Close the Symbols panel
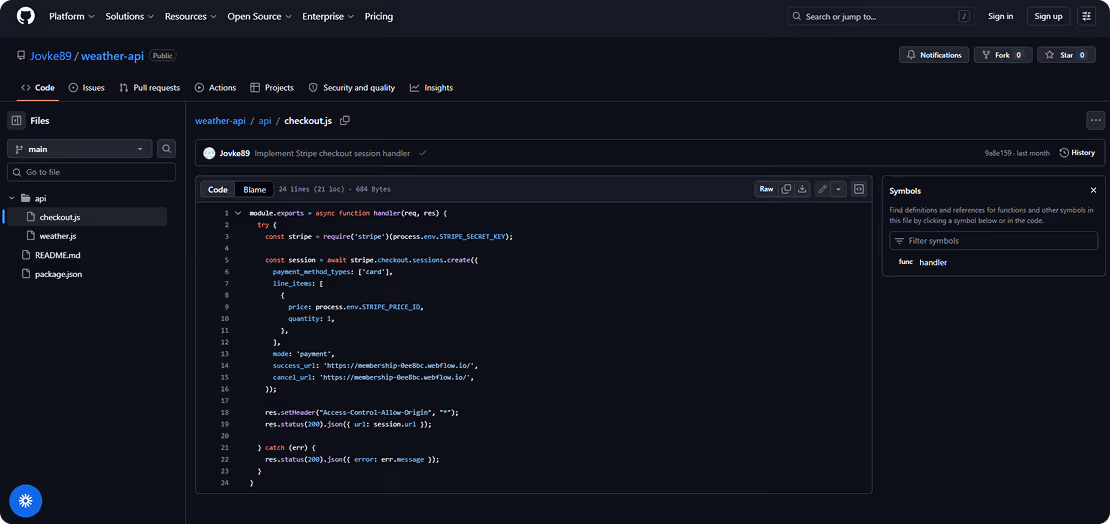The image size is (1110, 524). coord(1093,190)
